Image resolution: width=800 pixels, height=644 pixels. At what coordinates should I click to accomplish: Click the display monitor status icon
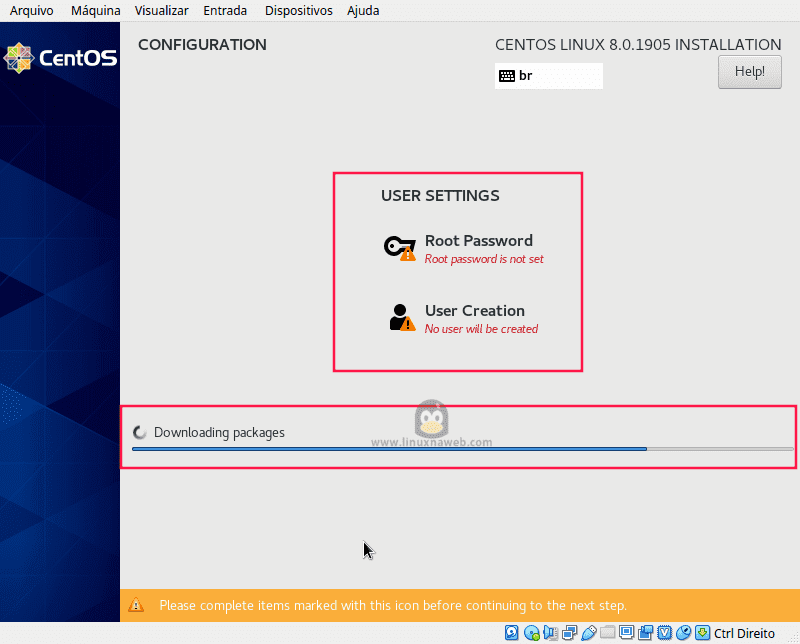pos(626,633)
